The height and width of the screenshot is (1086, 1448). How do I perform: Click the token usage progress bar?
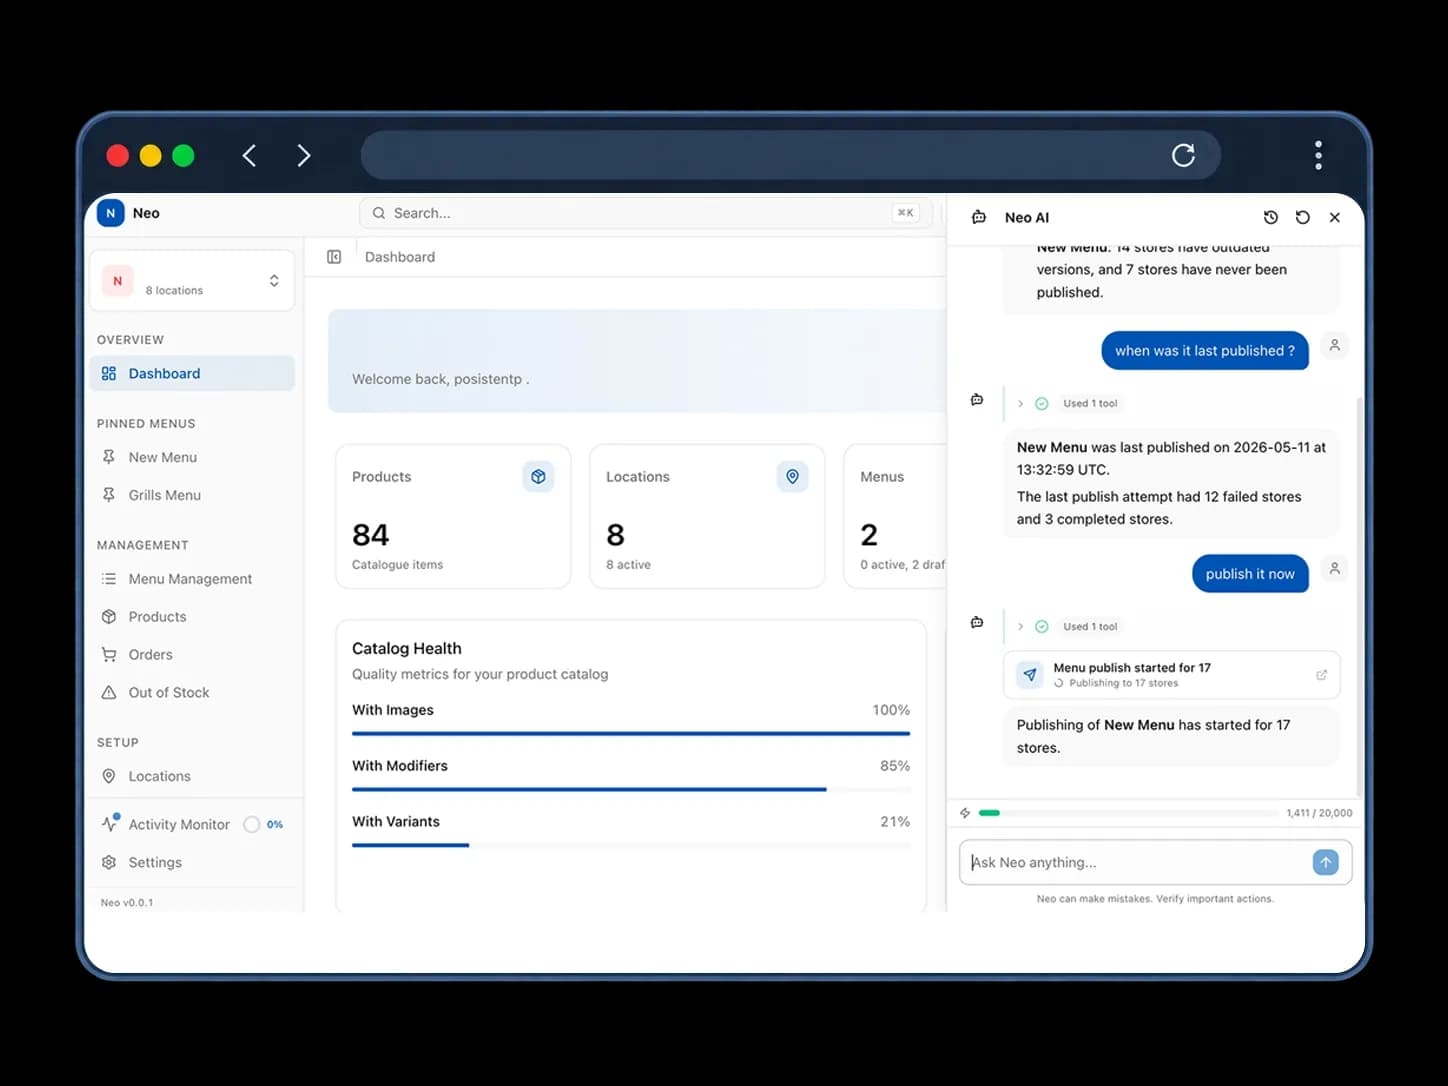tap(1127, 813)
